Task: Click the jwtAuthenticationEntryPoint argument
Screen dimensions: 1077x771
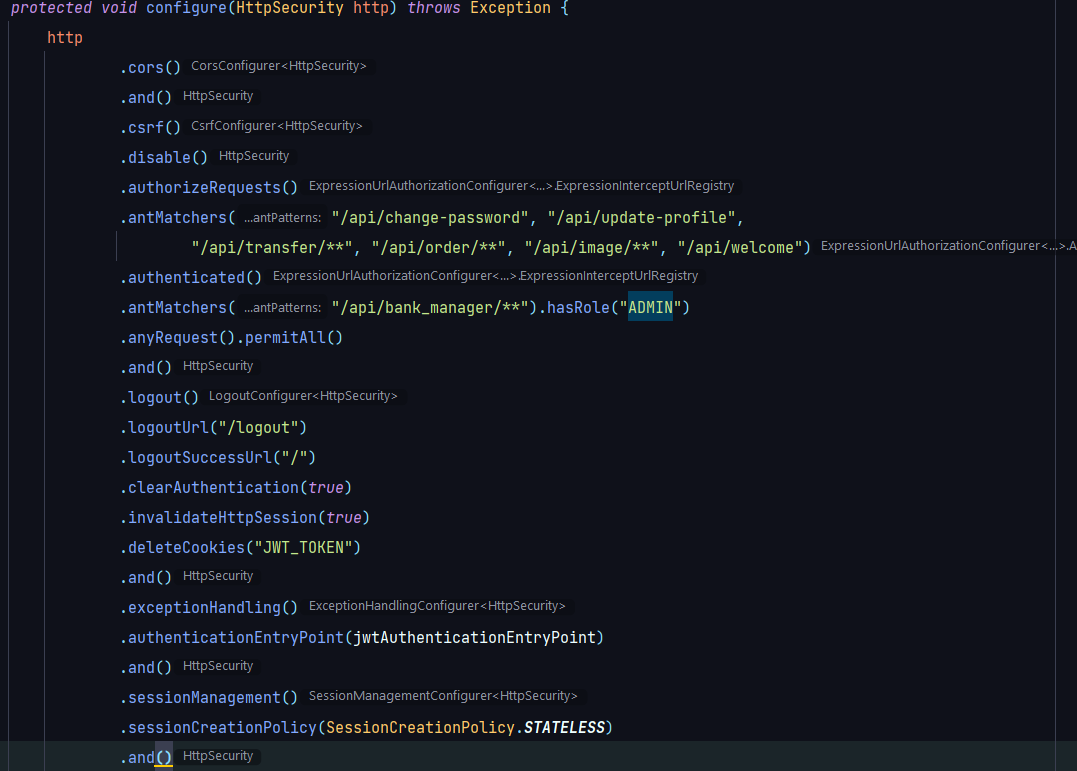Action: point(474,637)
